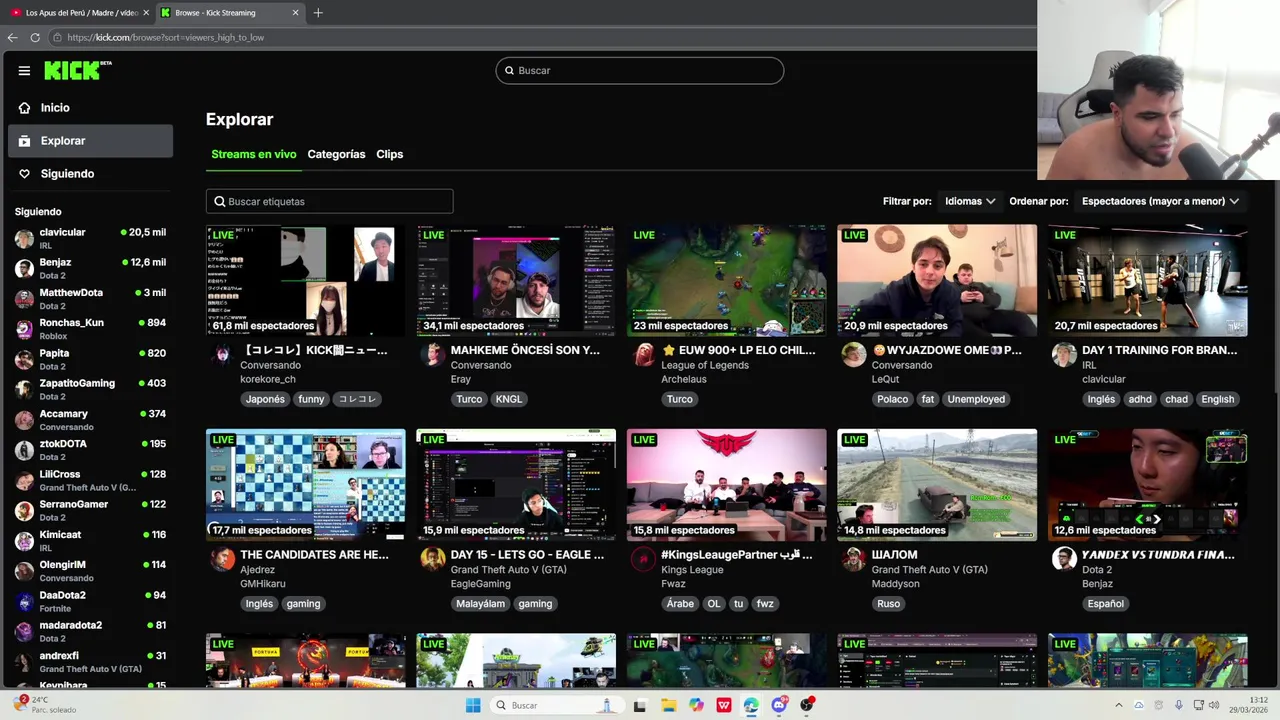
Task: Open DaaDota2 in the Siguiendo list
Action: tap(90, 601)
